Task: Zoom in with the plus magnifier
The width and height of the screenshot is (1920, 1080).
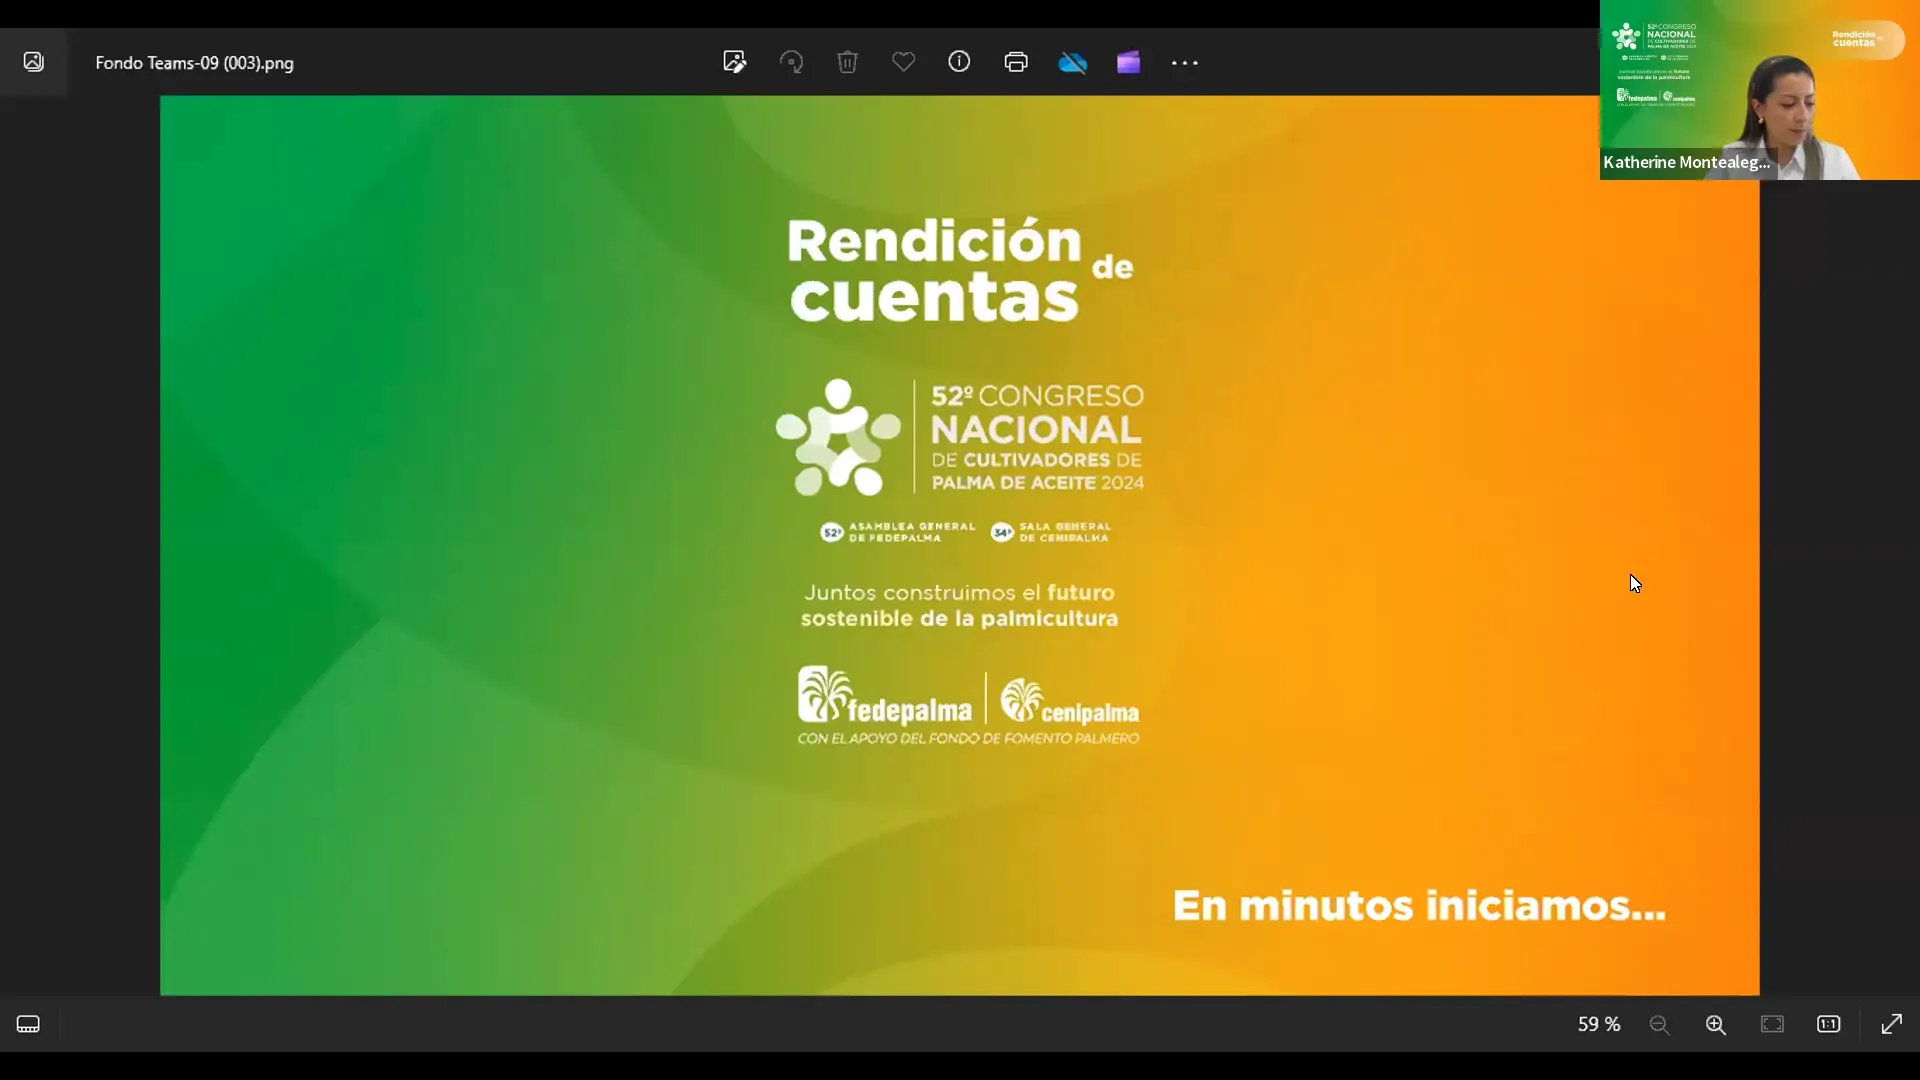Action: coord(1716,1024)
